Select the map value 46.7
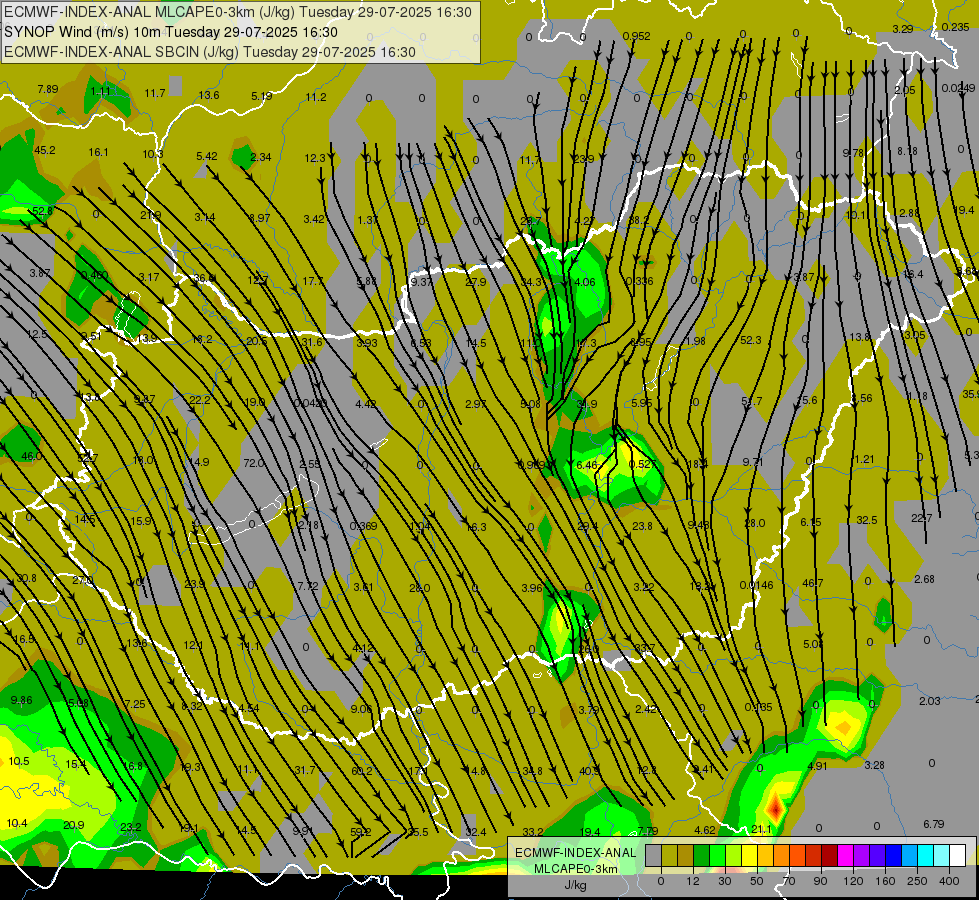The height and width of the screenshot is (900, 979). tap(812, 583)
